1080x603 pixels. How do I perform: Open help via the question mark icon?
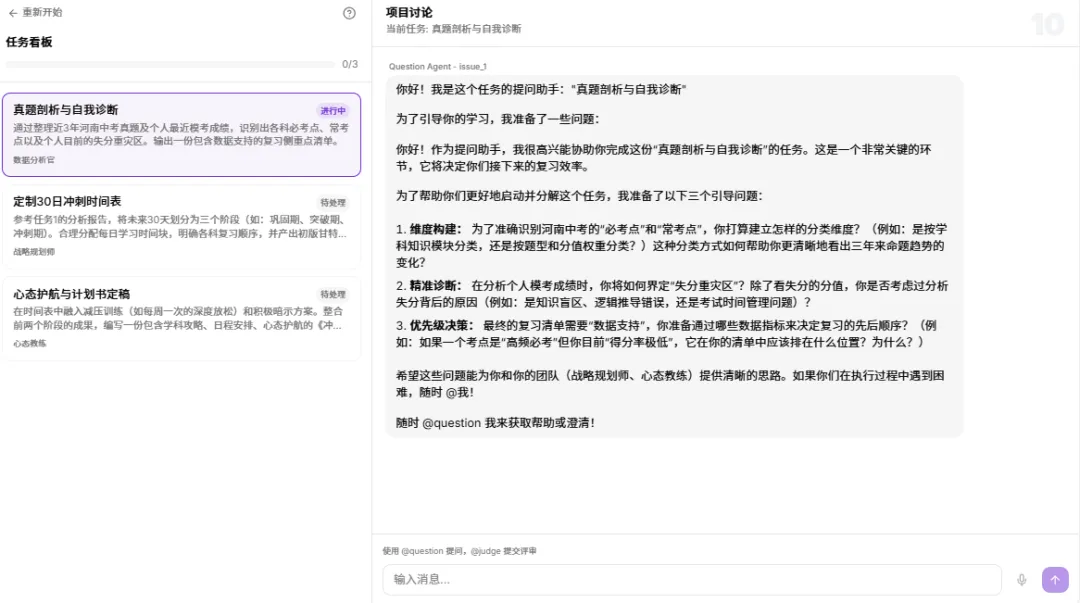tap(348, 14)
